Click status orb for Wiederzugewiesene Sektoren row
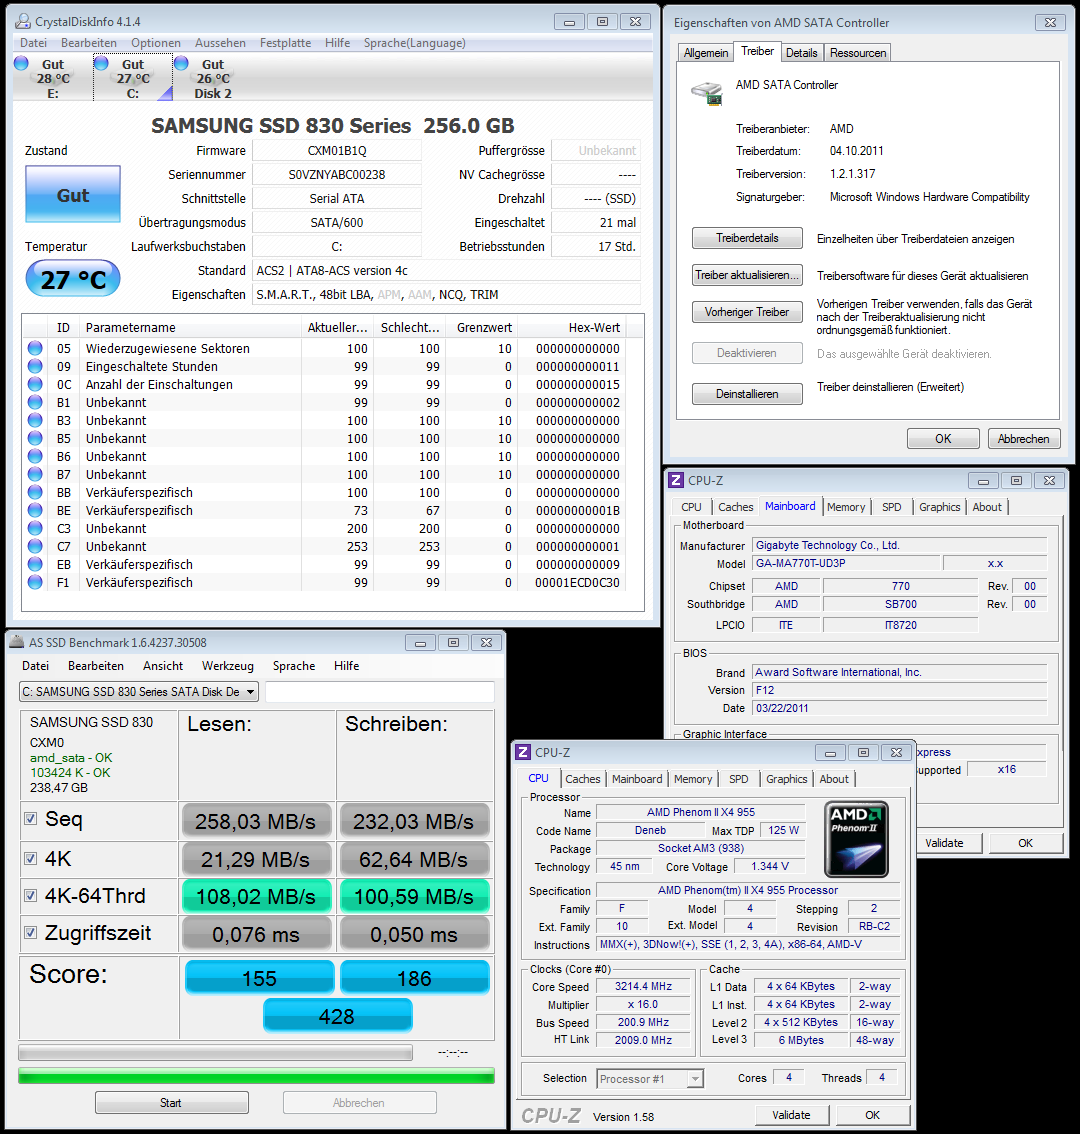Screen dimensions: 1080x1134 35,348
